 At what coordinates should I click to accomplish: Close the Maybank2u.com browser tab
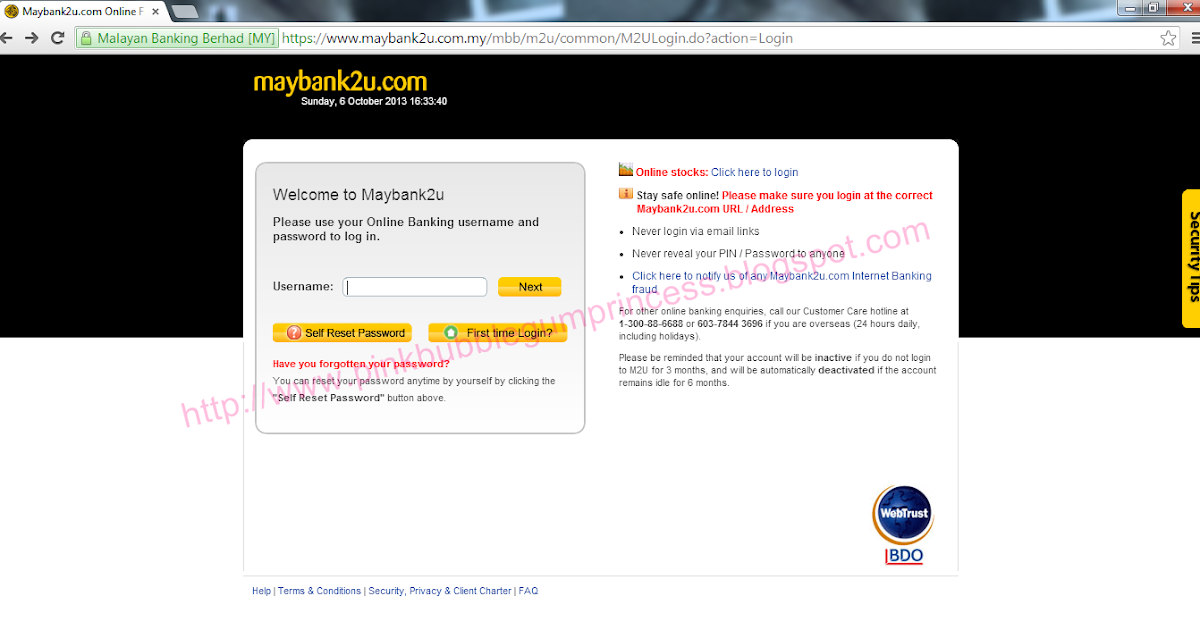(155, 10)
